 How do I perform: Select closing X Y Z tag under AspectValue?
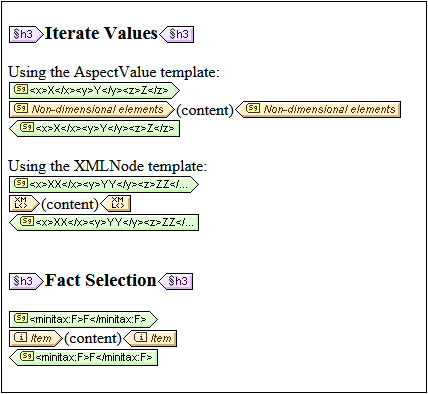(x=94, y=128)
